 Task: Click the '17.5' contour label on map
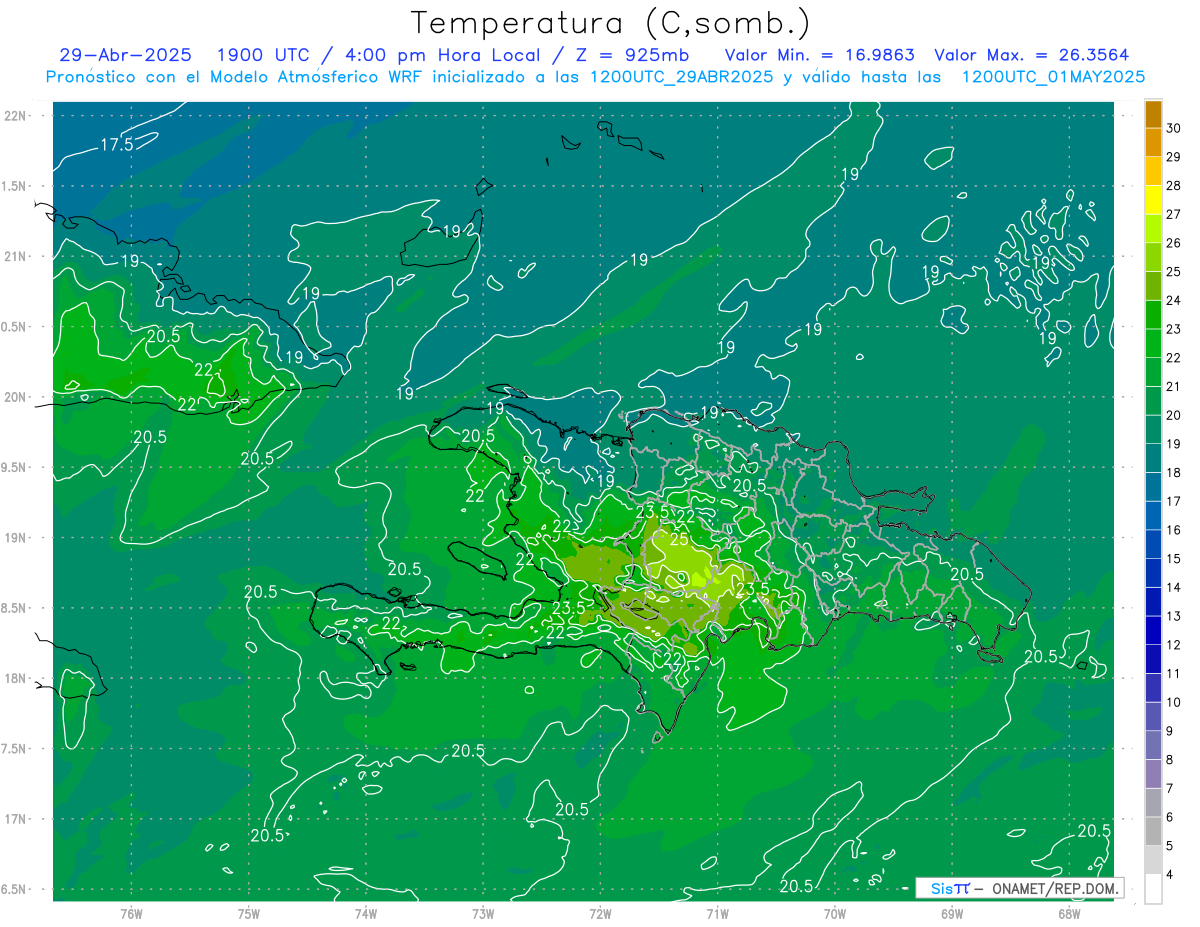[116, 145]
